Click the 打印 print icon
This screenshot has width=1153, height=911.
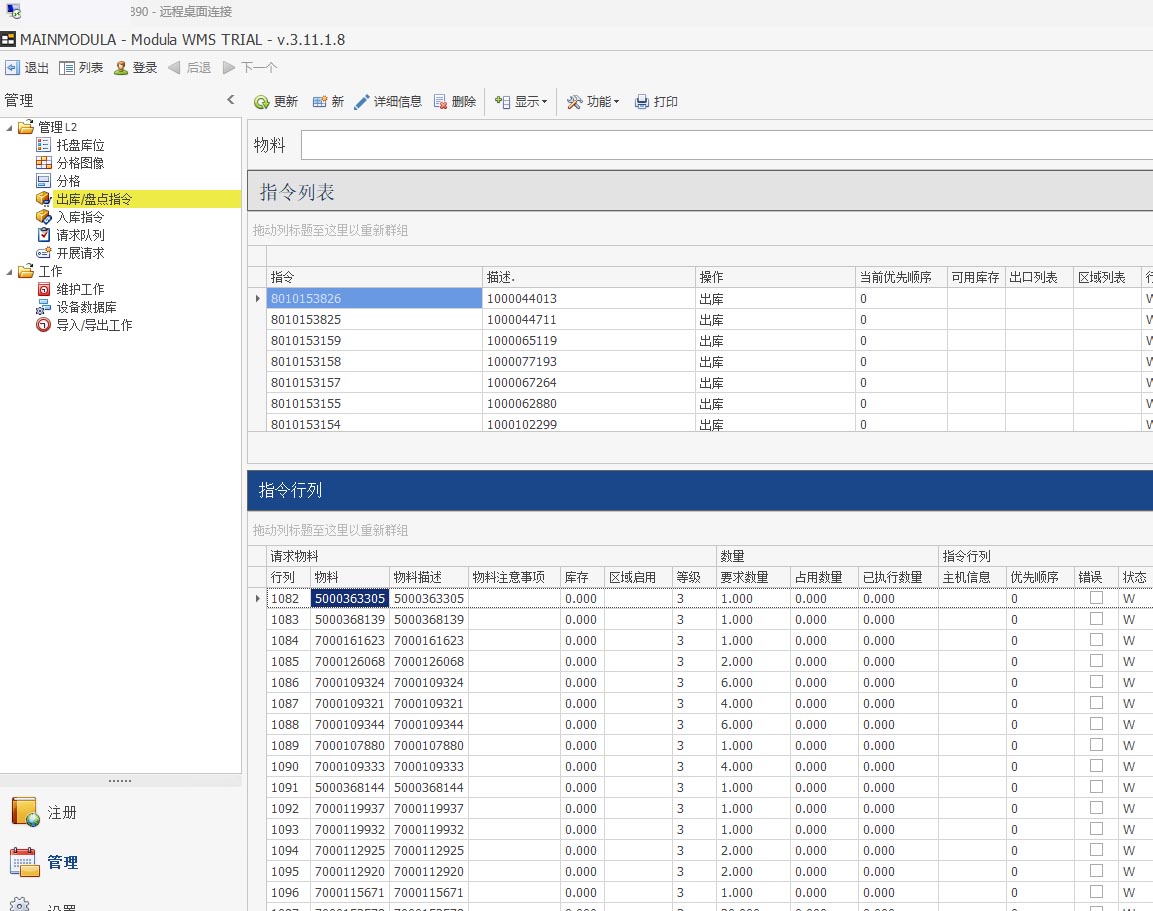click(642, 102)
